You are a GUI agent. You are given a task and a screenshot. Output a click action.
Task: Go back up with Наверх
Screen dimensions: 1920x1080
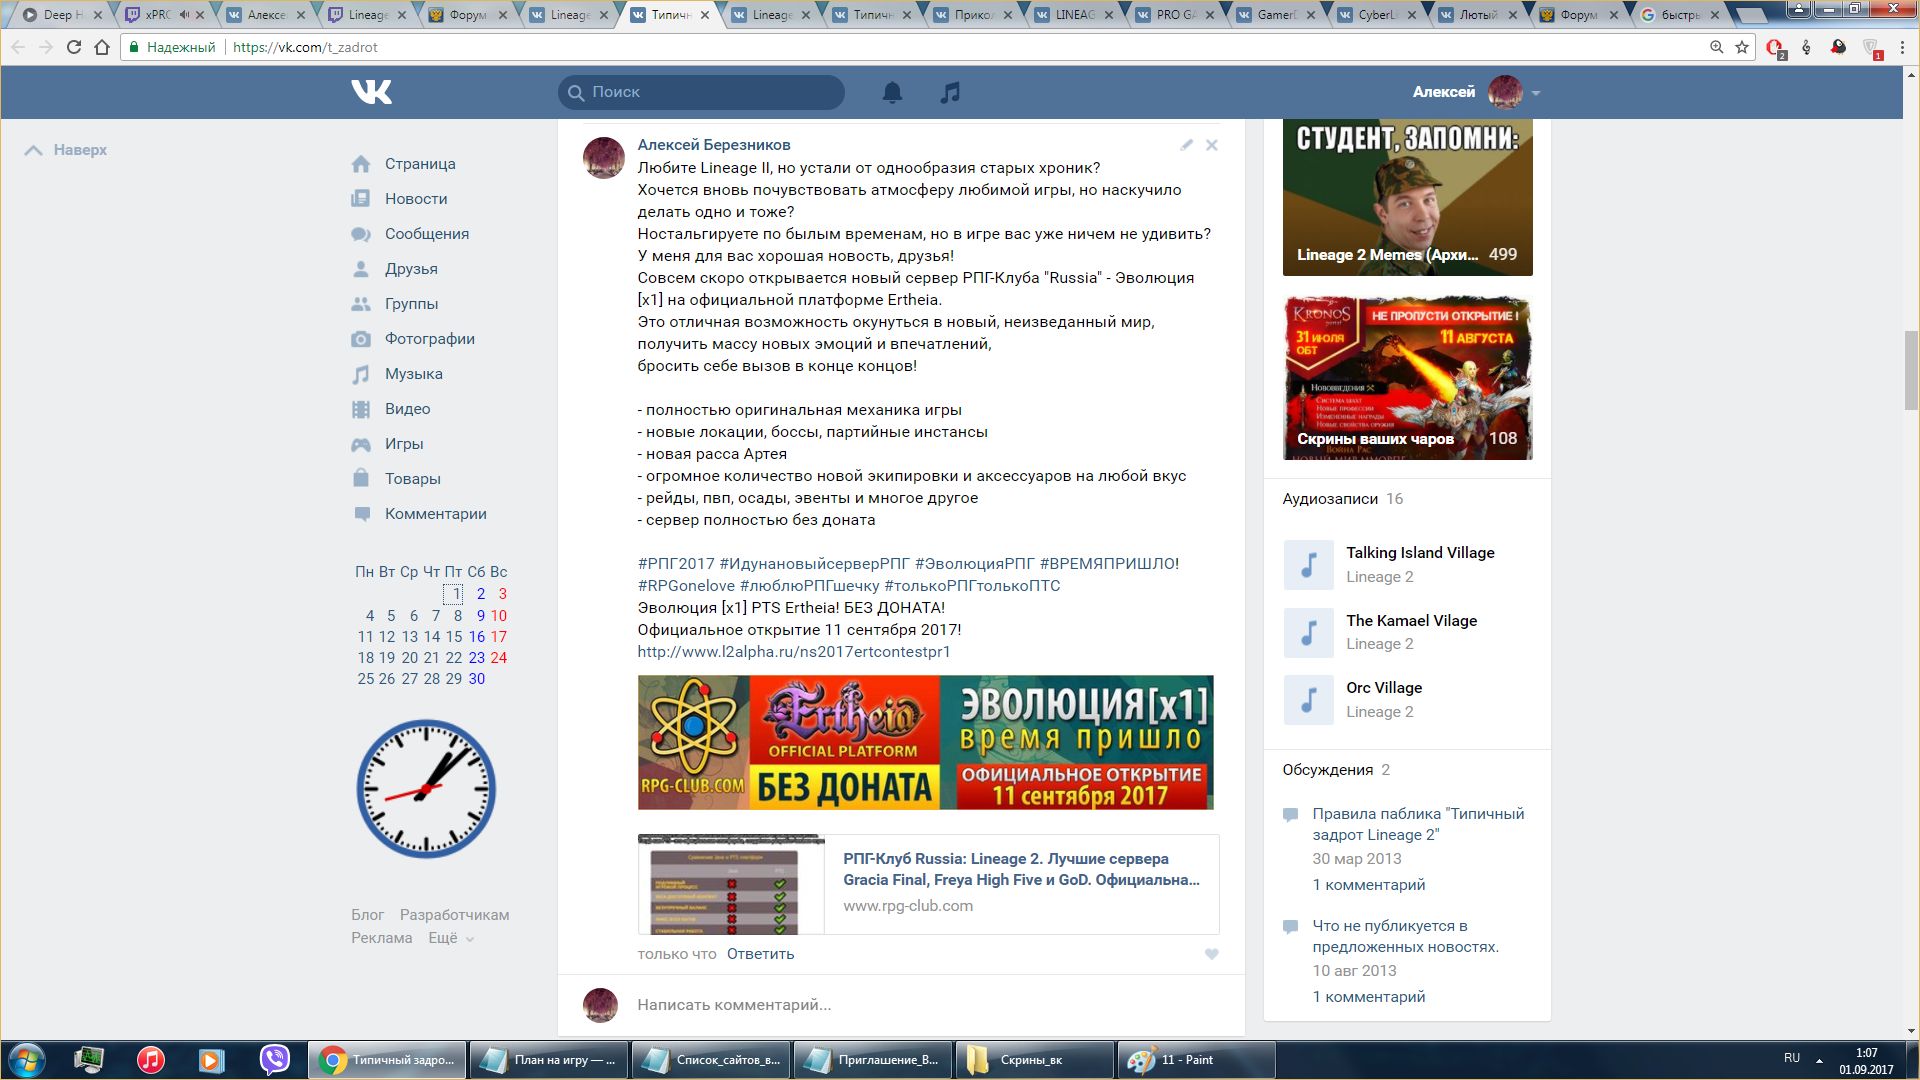(66, 150)
